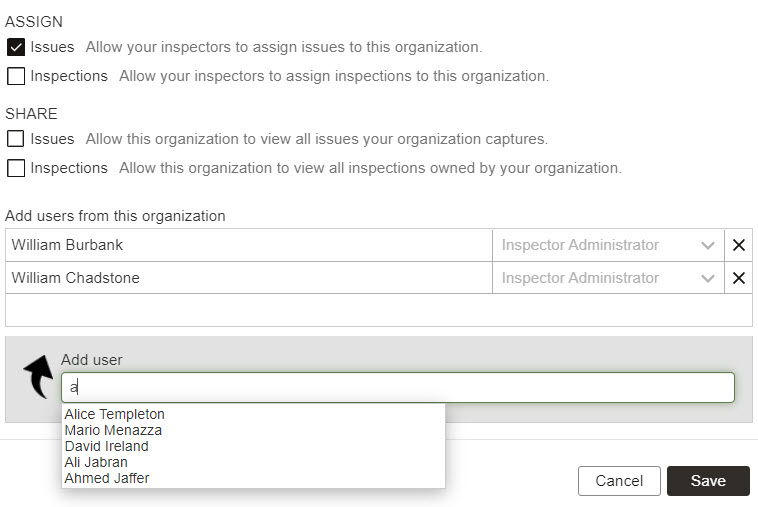
Task: Open role dropdown for William Burbank
Action: tap(608, 245)
